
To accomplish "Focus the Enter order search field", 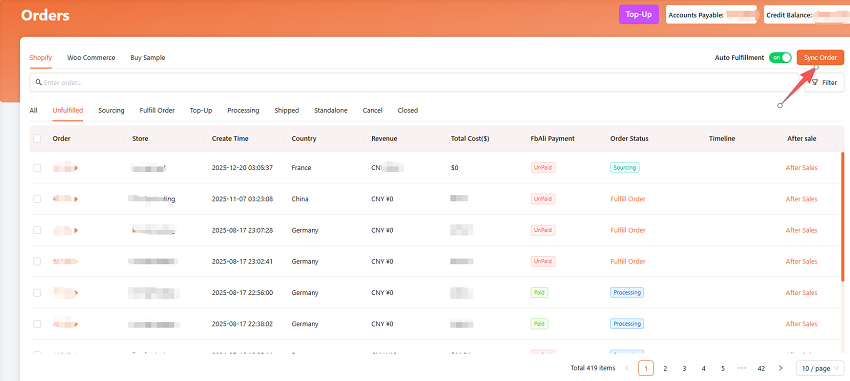I will (x=414, y=83).
